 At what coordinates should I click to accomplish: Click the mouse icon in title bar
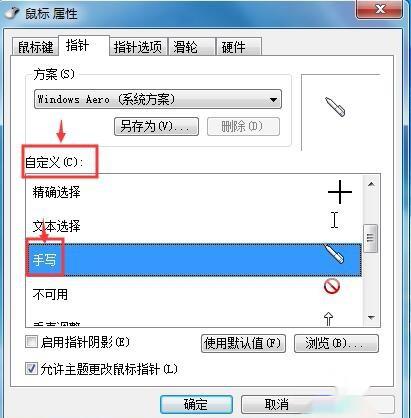coord(12,13)
